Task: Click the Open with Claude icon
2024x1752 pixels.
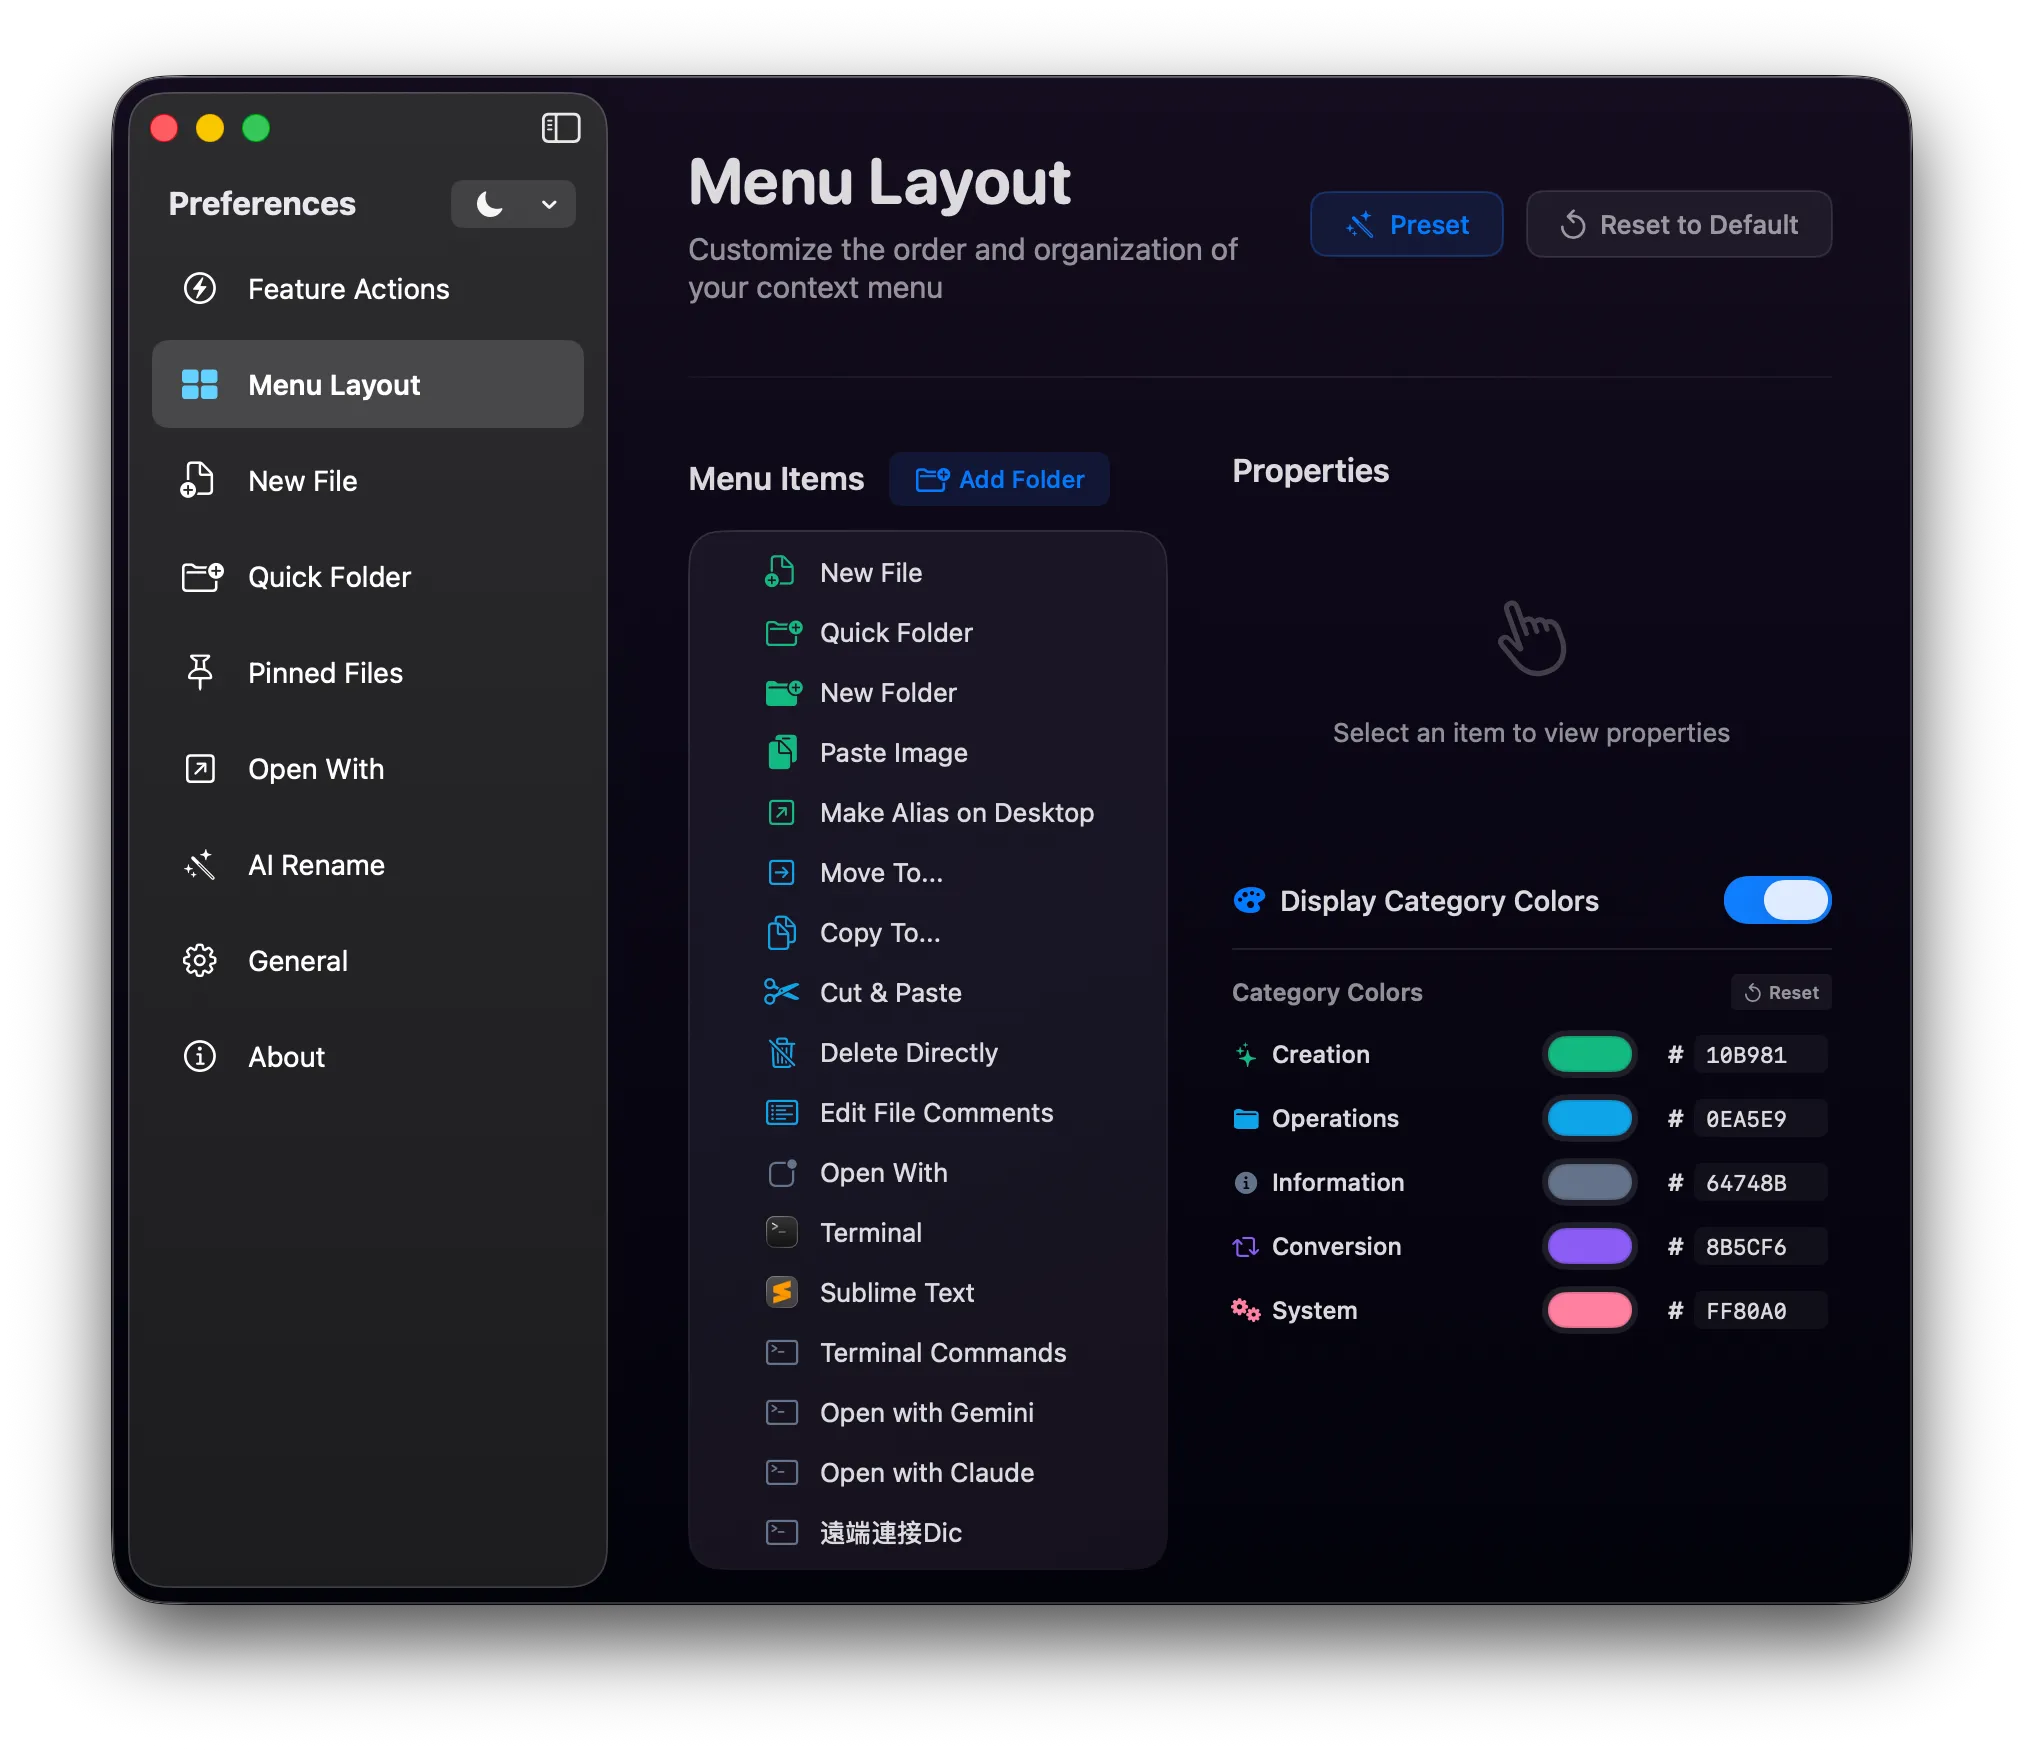Action: 782,1472
